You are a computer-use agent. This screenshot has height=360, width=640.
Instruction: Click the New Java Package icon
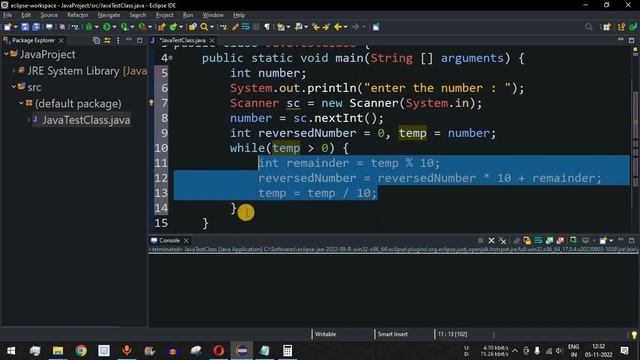[161, 27]
